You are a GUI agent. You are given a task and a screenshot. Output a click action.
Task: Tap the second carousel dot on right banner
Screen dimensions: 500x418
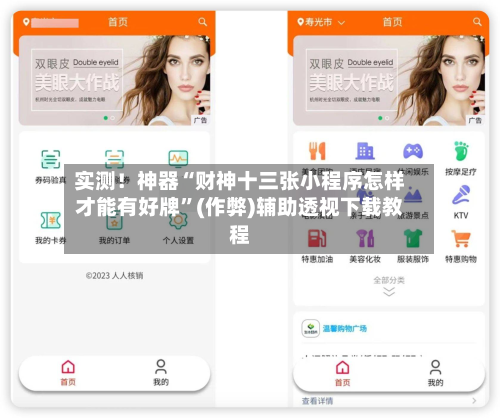tap(387, 118)
